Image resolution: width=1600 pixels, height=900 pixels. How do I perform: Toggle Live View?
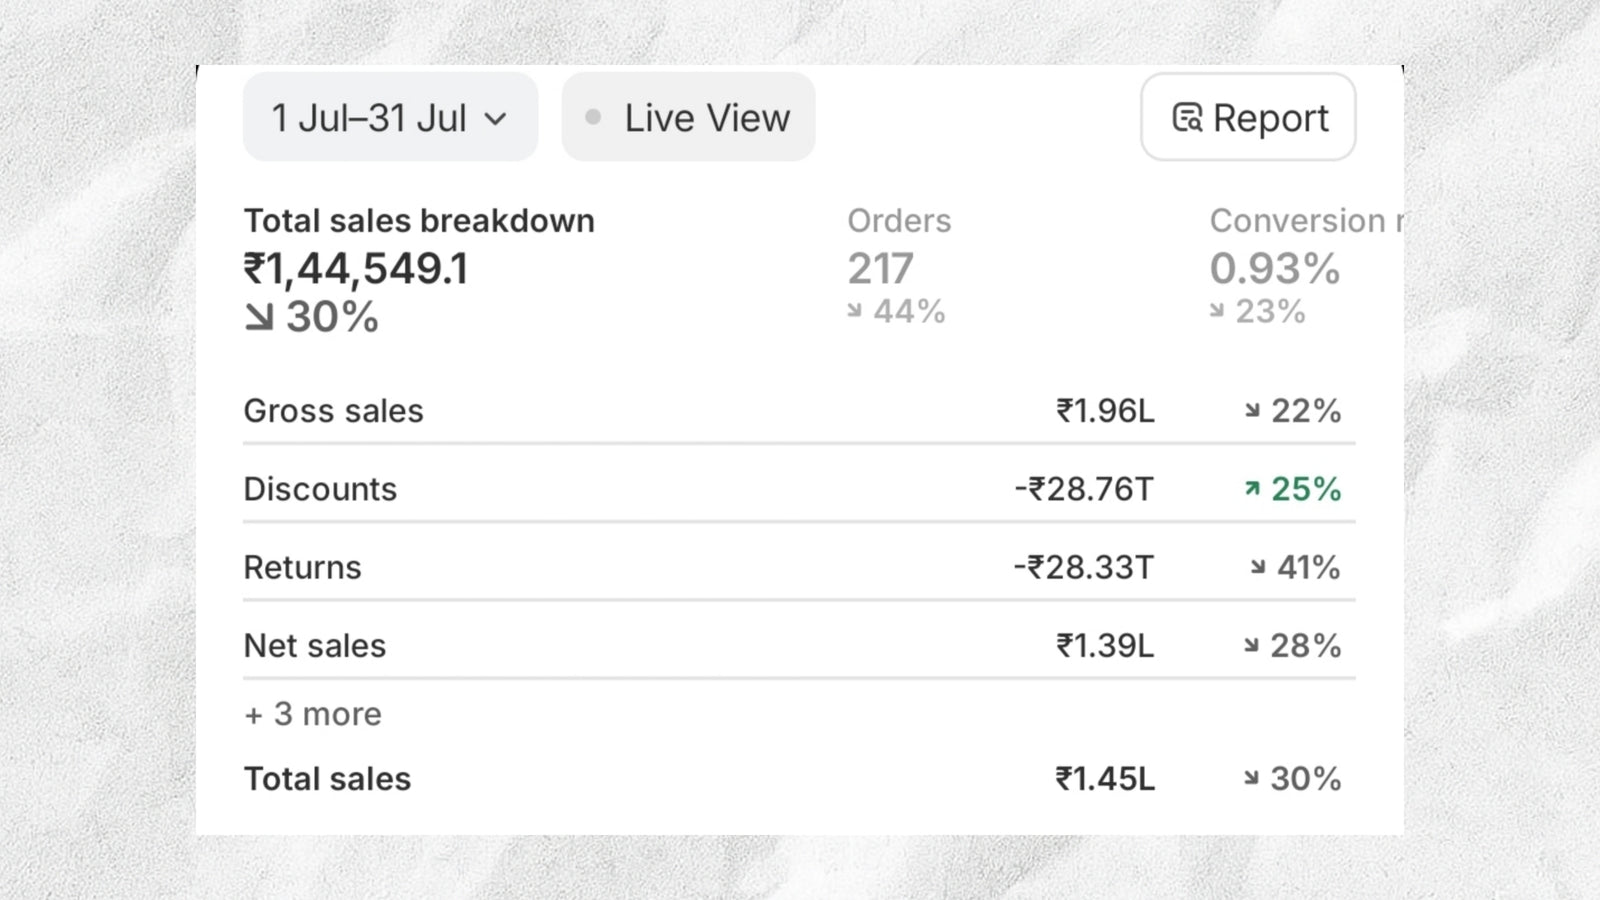[x=688, y=117]
